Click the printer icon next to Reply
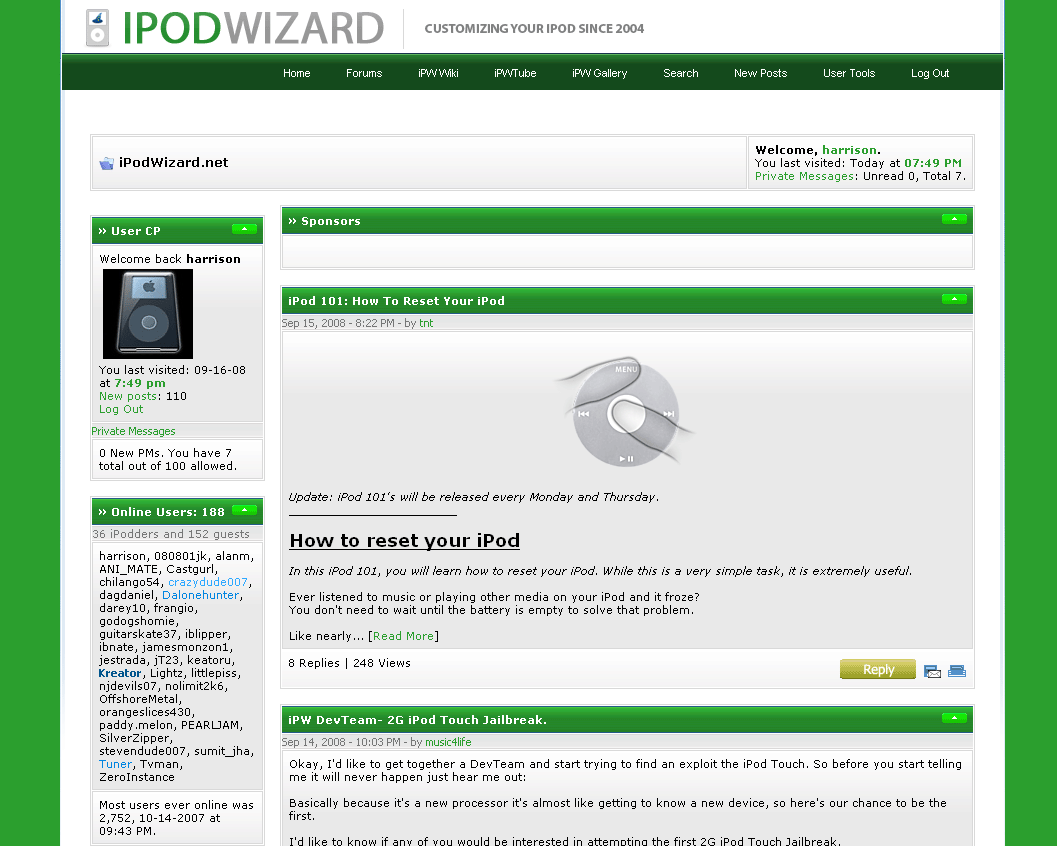1057x846 pixels. (957, 671)
